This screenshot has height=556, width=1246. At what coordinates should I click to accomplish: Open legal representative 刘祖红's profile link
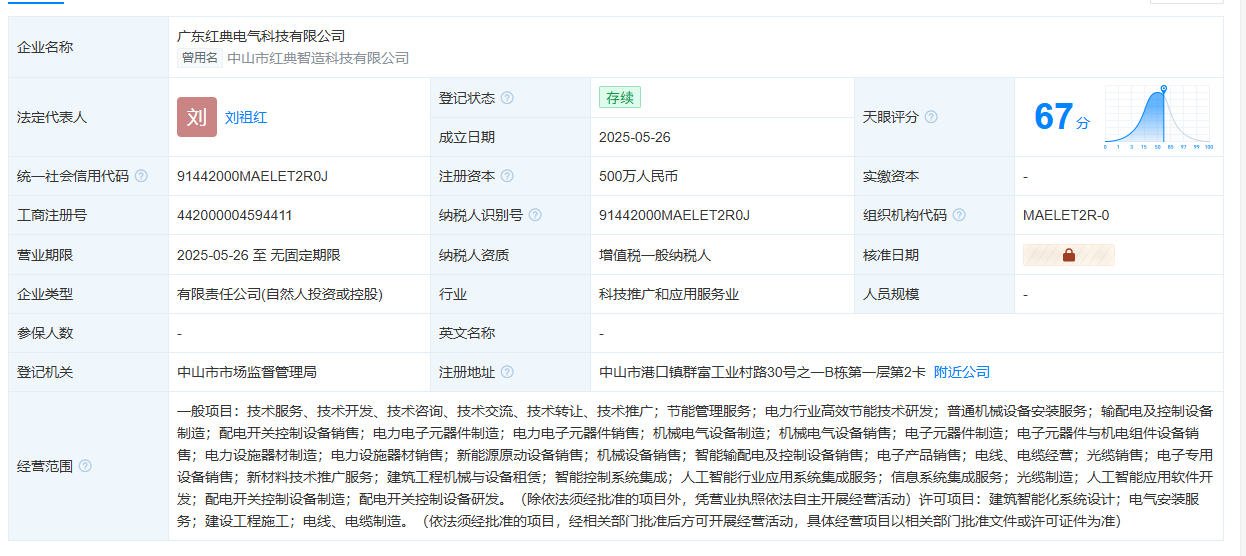click(246, 117)
